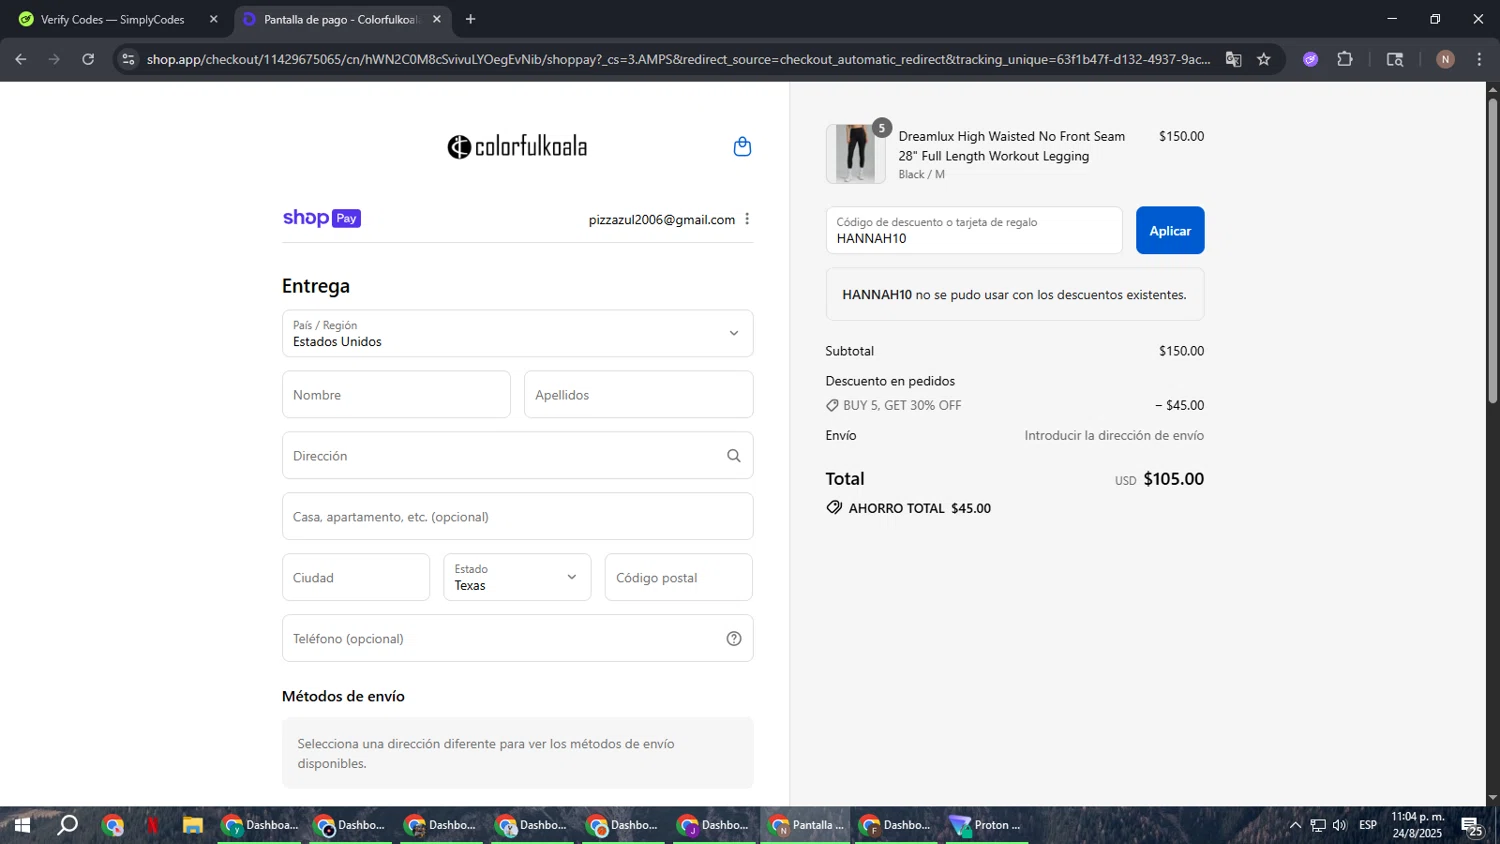1500x844 pixels.
Task: Open the Chrome profile avatar N
Action: click(1445, 59)
